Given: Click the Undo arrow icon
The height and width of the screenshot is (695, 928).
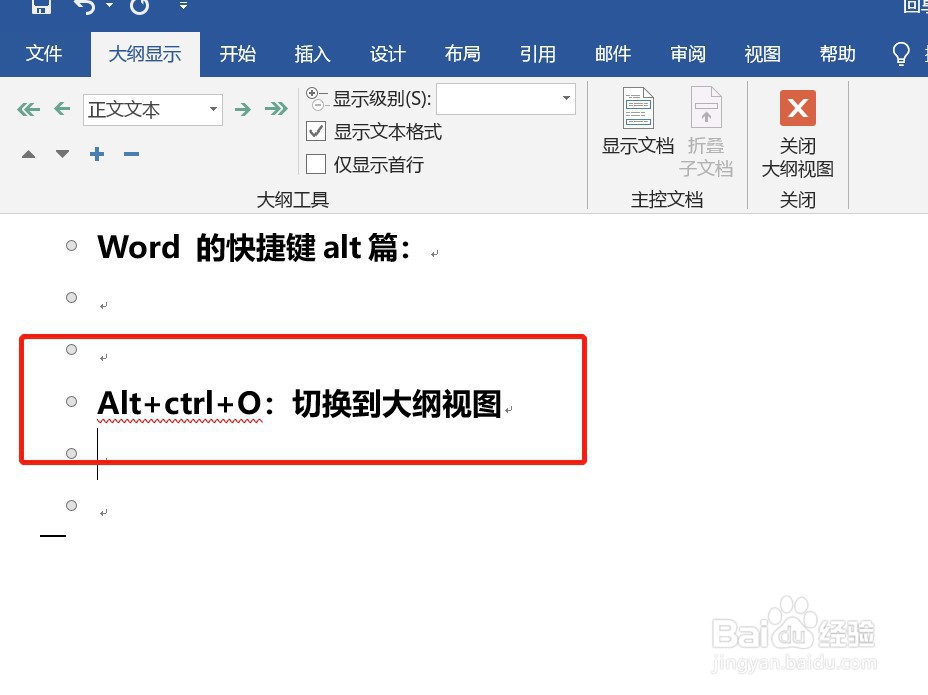Looking at the screenshot, I should click(85, 6).
